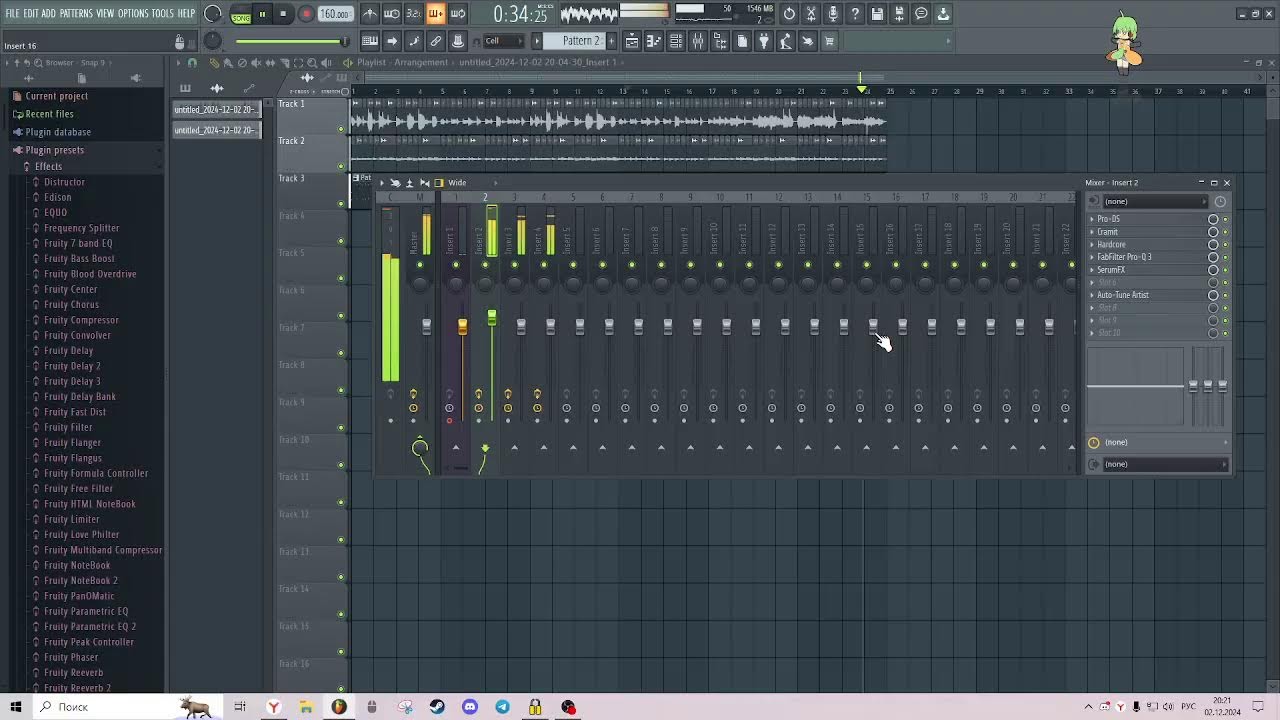Viewport: 1280px width, 720px height.
Task: Click the Insert 1 orange volume fader
Action: pyautogui.click(x=462, y=326)
